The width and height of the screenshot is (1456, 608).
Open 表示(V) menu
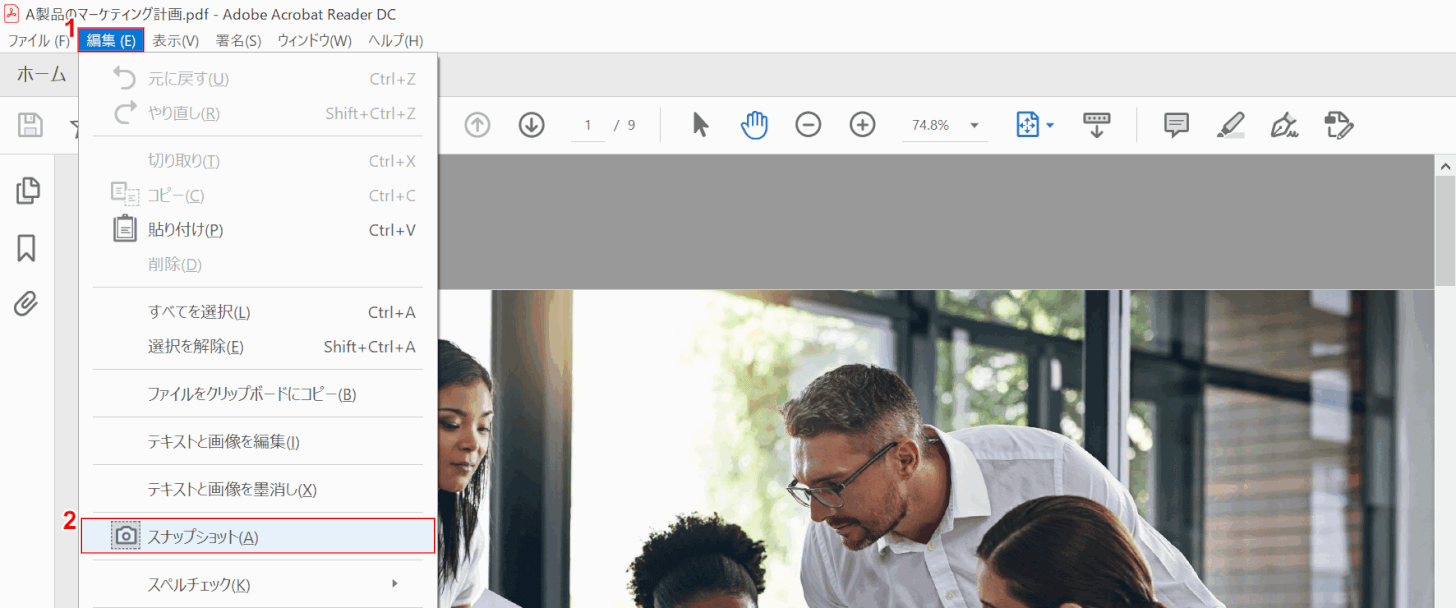tap(176, 40)
